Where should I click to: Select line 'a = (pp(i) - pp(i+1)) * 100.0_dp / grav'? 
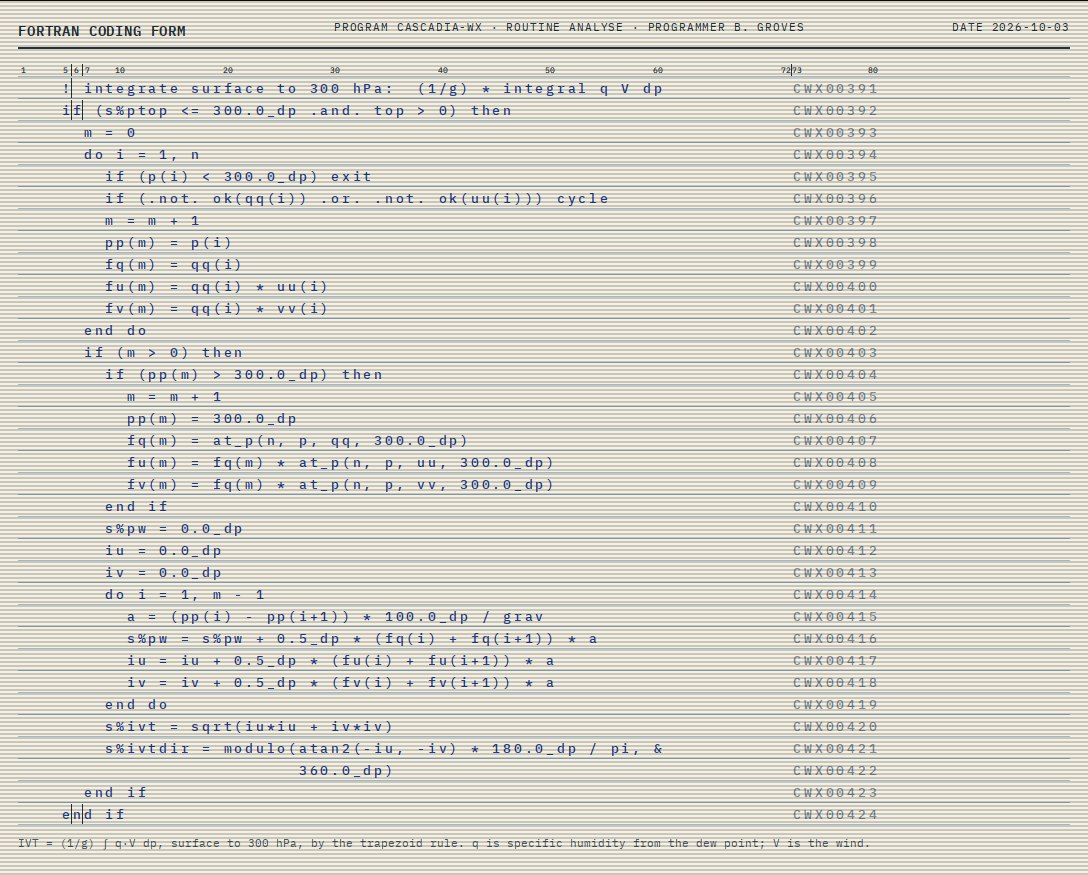coord(335,617)
